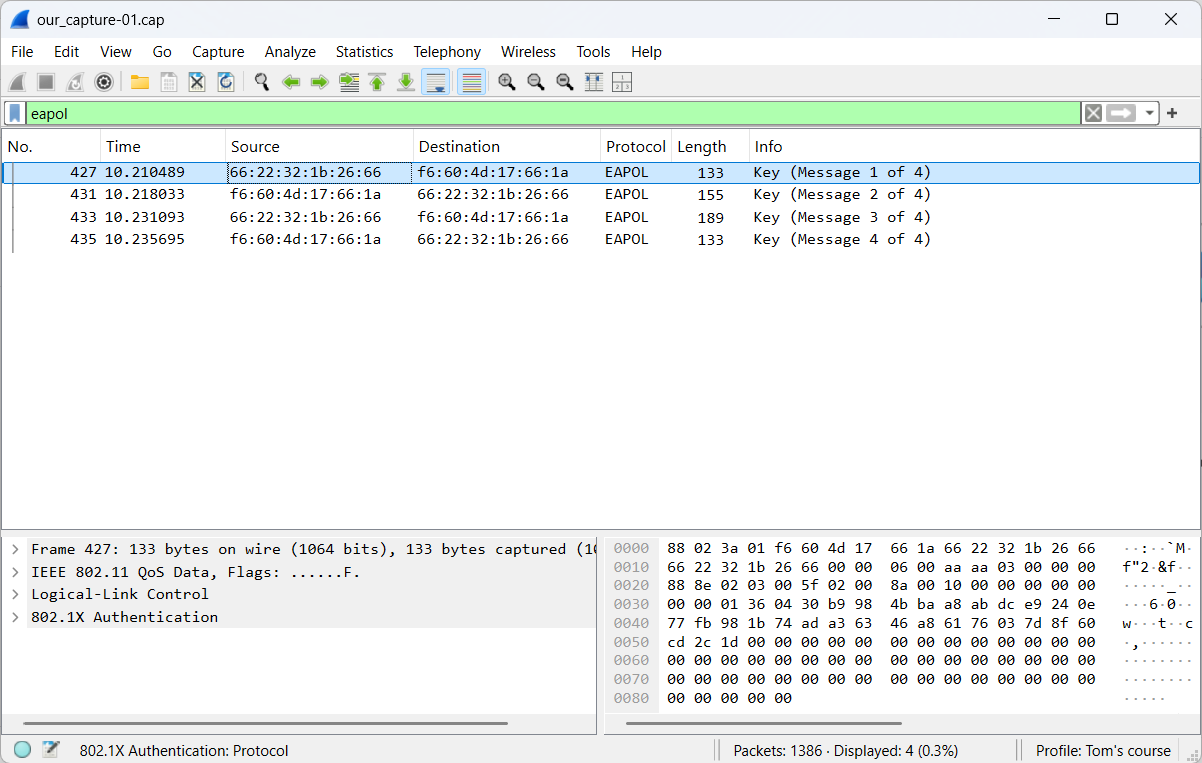
Task: Click the open capture file folder icon
Action: coord(140,82)
